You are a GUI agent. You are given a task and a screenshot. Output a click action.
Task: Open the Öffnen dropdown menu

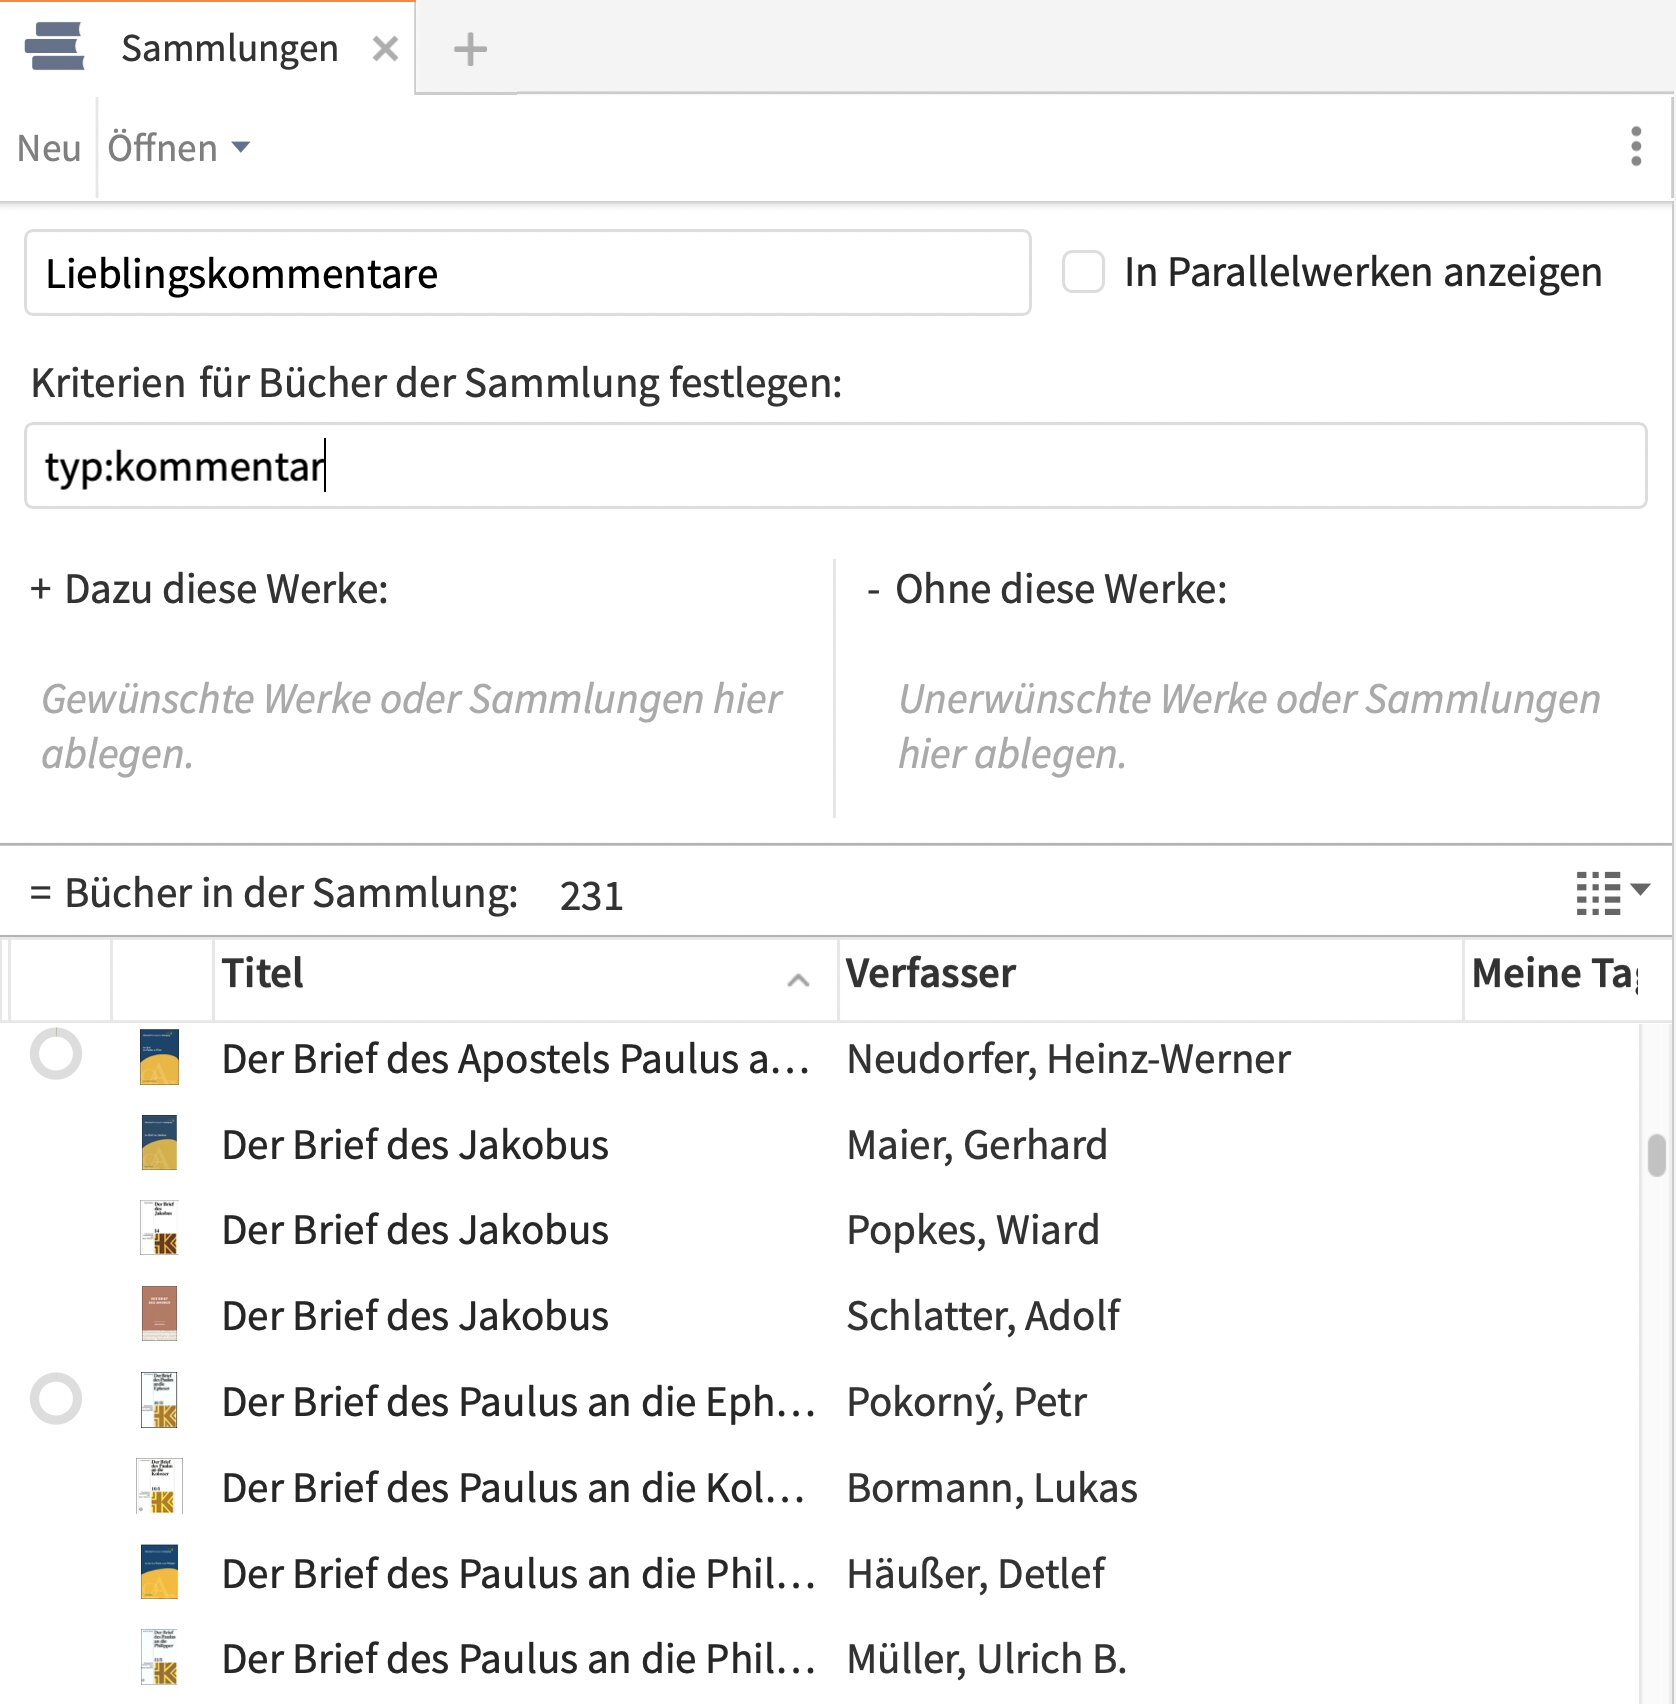178,148
